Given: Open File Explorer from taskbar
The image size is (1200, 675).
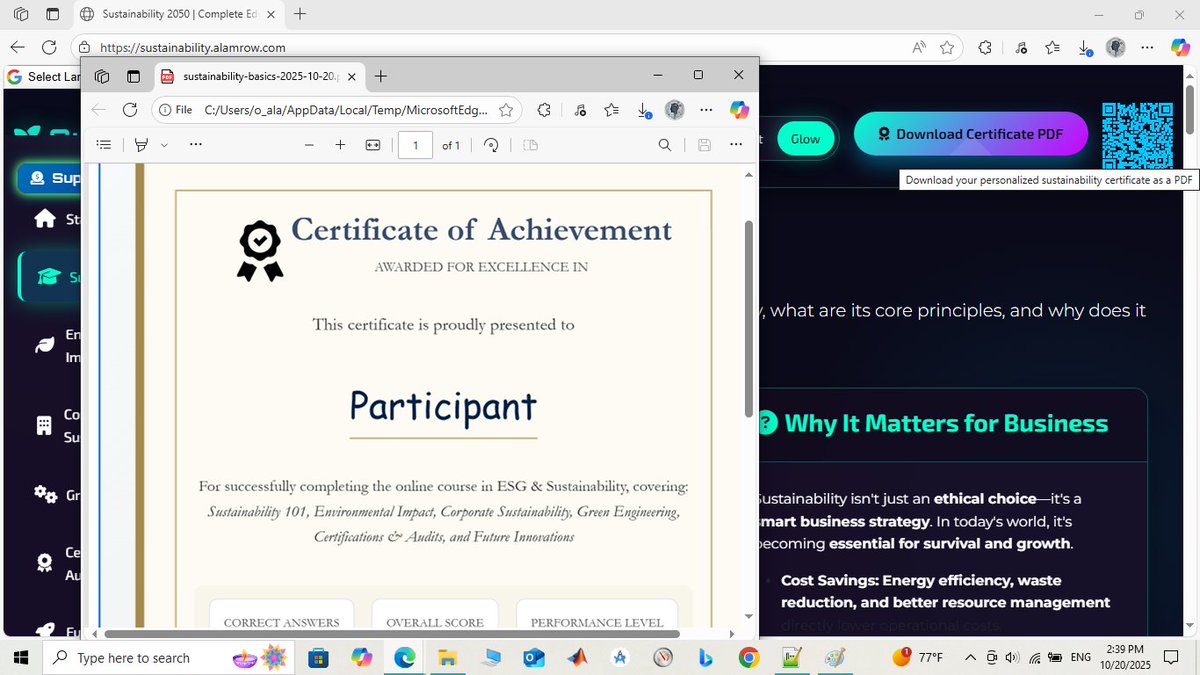Looking at the screenshot, I should coord(447,657).
